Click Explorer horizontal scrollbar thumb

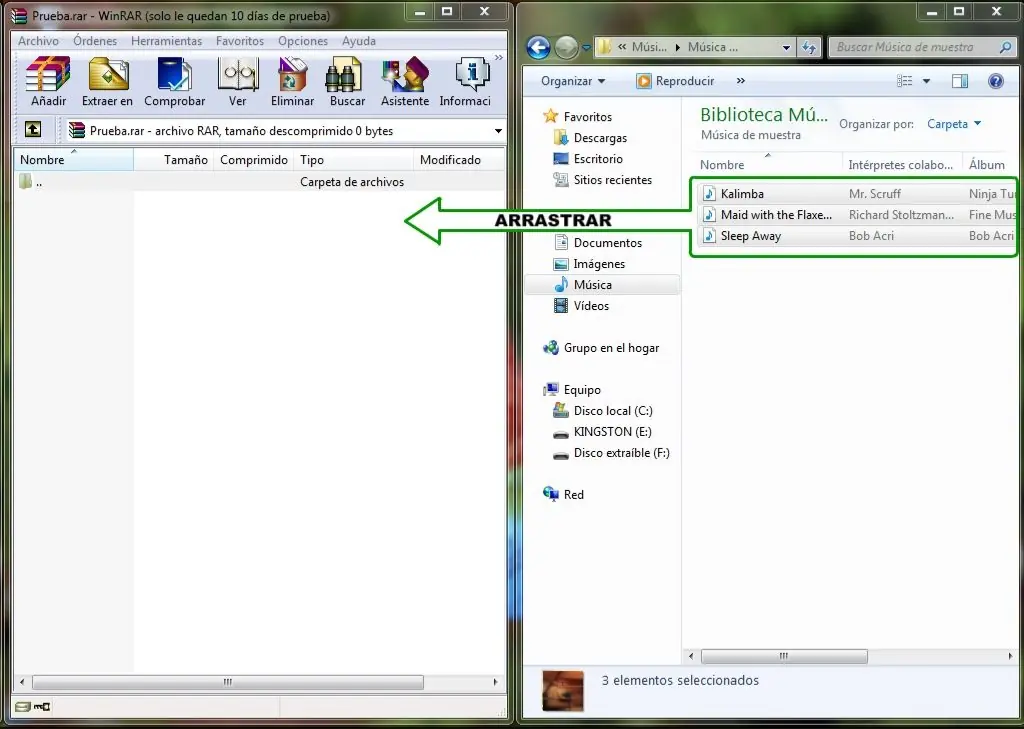pyautogui.click(x=784, y=656)
